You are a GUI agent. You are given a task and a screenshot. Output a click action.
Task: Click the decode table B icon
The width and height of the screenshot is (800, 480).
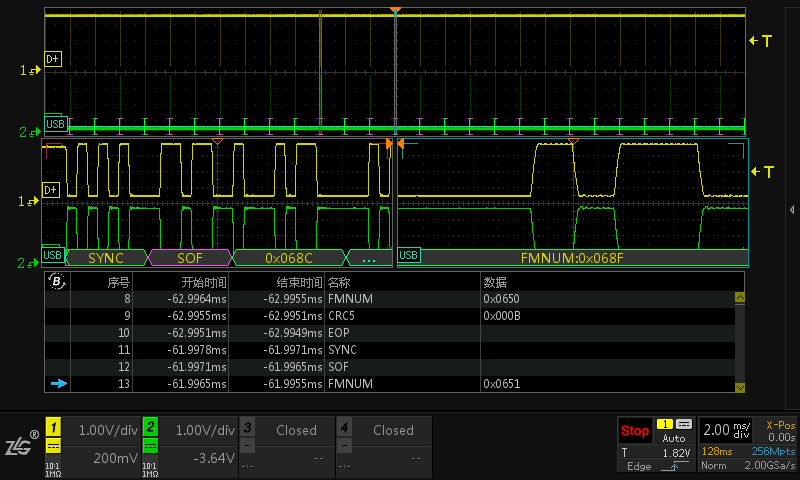coord(56,282)
